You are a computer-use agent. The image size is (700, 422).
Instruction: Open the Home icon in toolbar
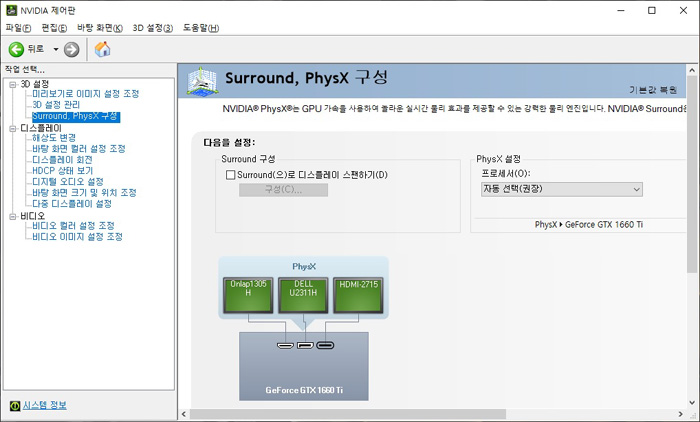[x=102, y=49]
